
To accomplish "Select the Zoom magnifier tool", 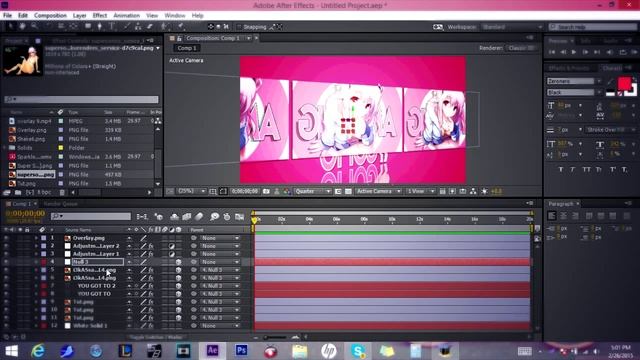I will click(34, 27).
